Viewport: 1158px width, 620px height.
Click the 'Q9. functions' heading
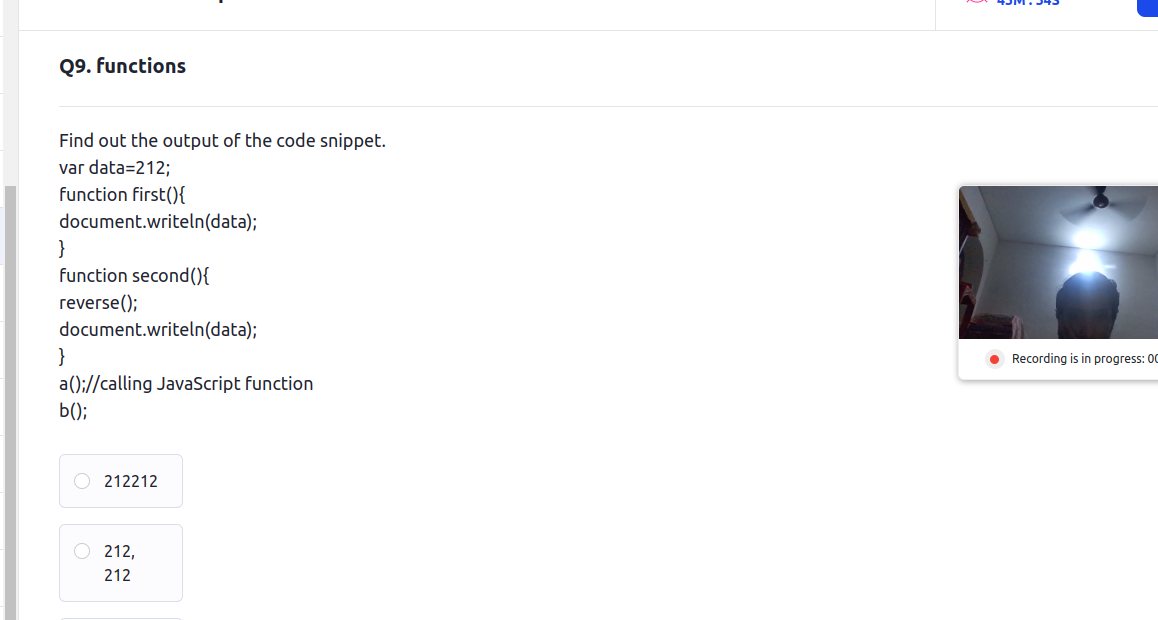click(x=123, y=66)
